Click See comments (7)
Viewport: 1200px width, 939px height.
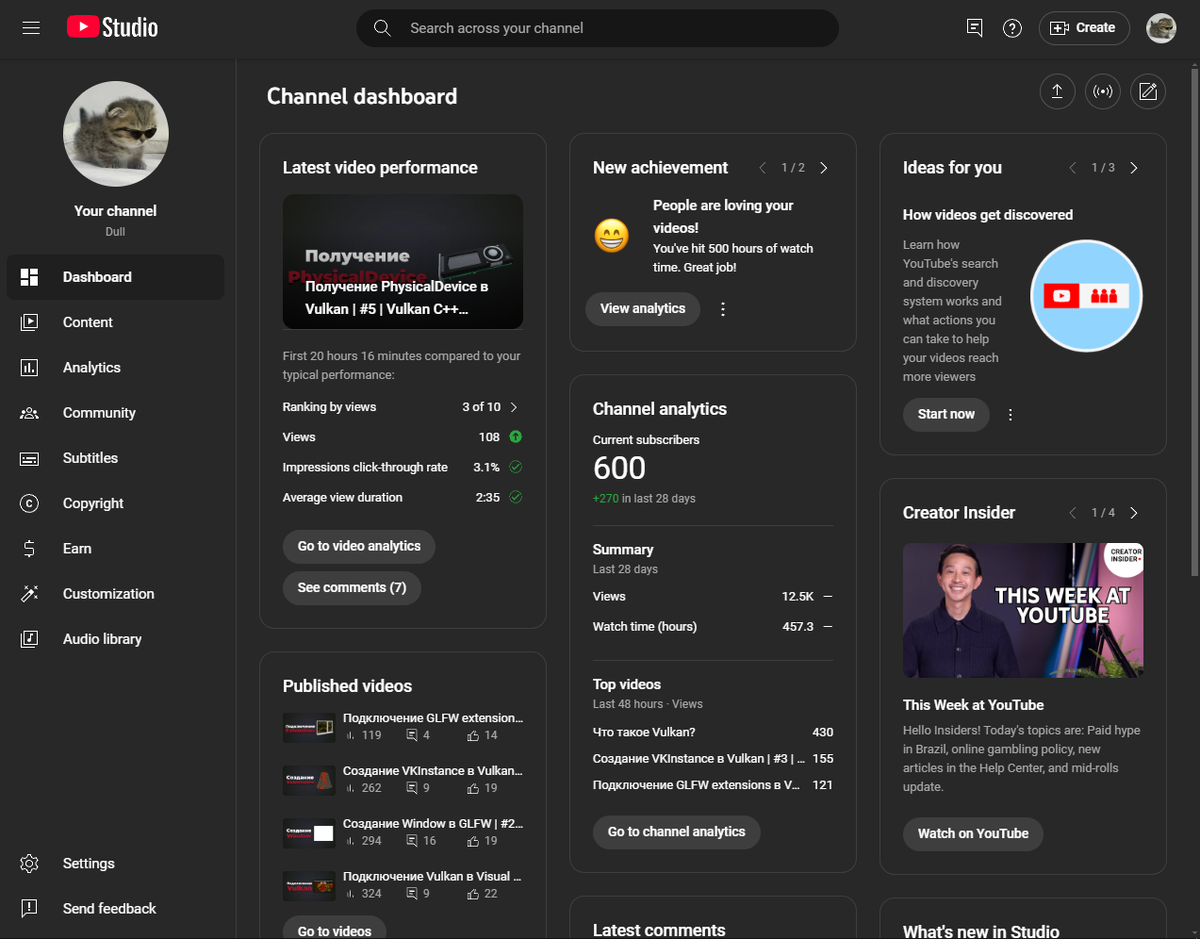tap(352, 587)
